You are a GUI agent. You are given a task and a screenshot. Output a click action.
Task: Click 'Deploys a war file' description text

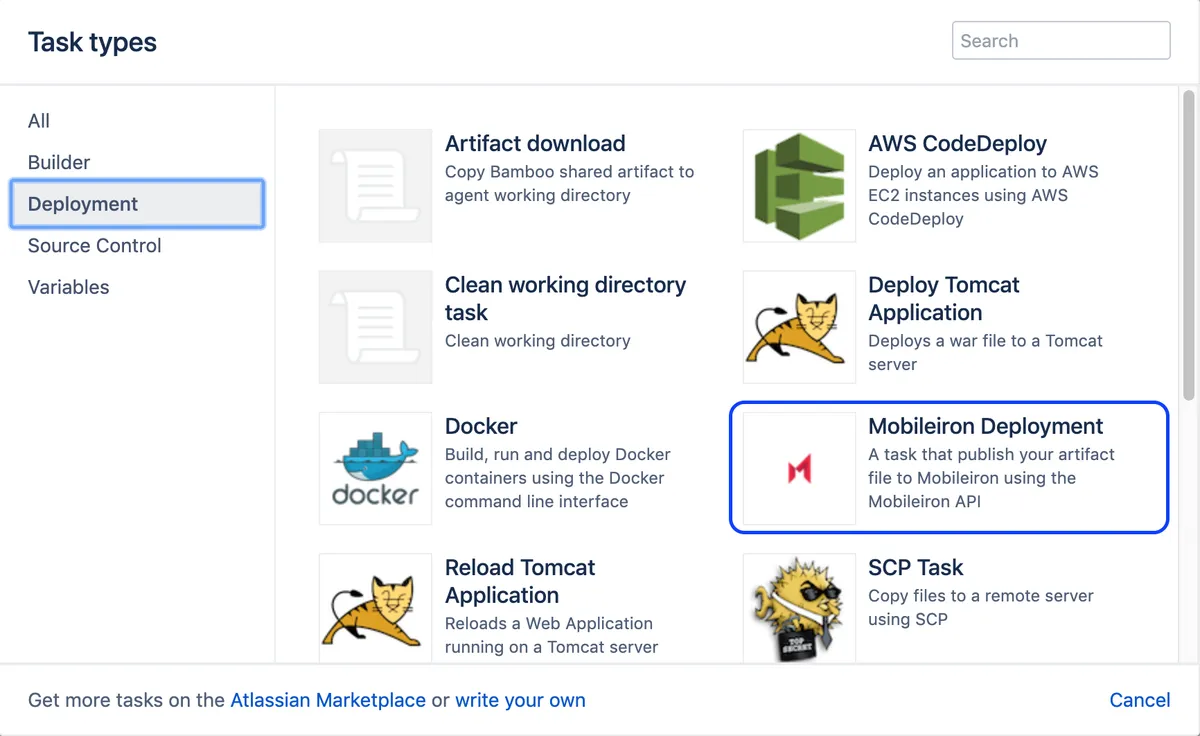pyautogui.click(x=985, y=352)
